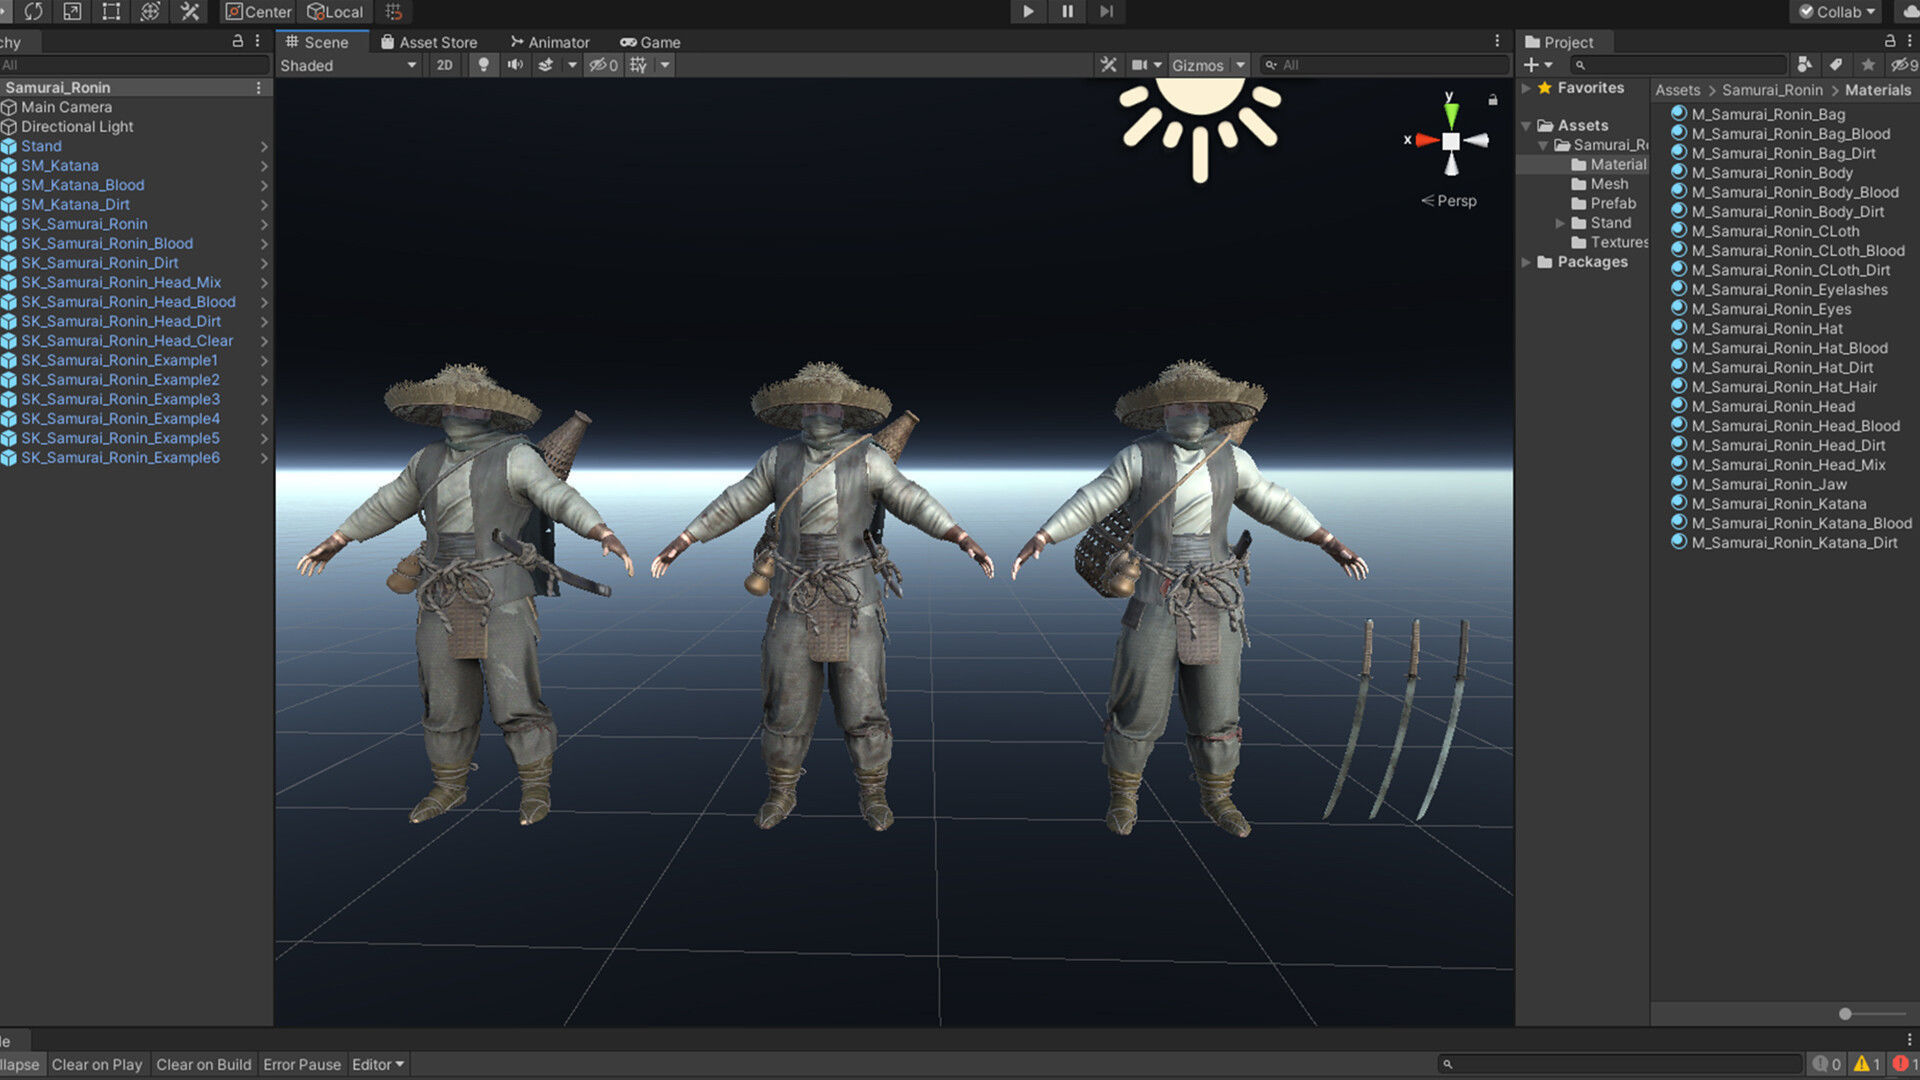The height and width of the screenshot is (1080, 1920).
Task: Open the Shaded draw mode dropdown
Action: 349,65
